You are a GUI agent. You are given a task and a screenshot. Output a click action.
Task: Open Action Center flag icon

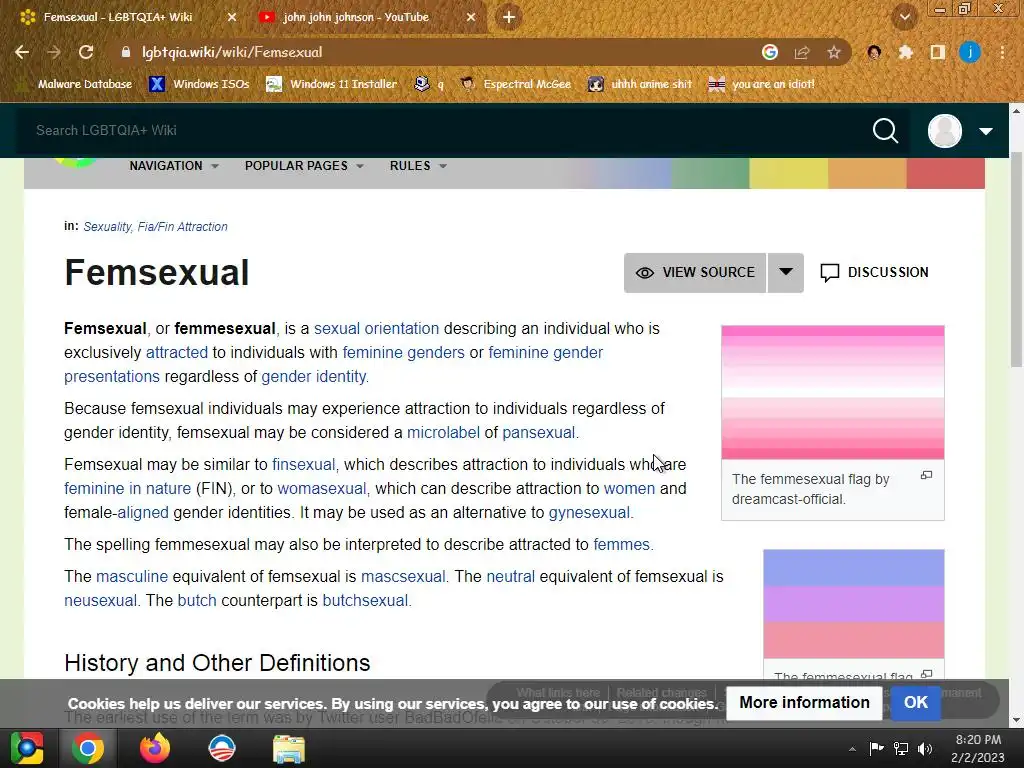pos(876,748)
